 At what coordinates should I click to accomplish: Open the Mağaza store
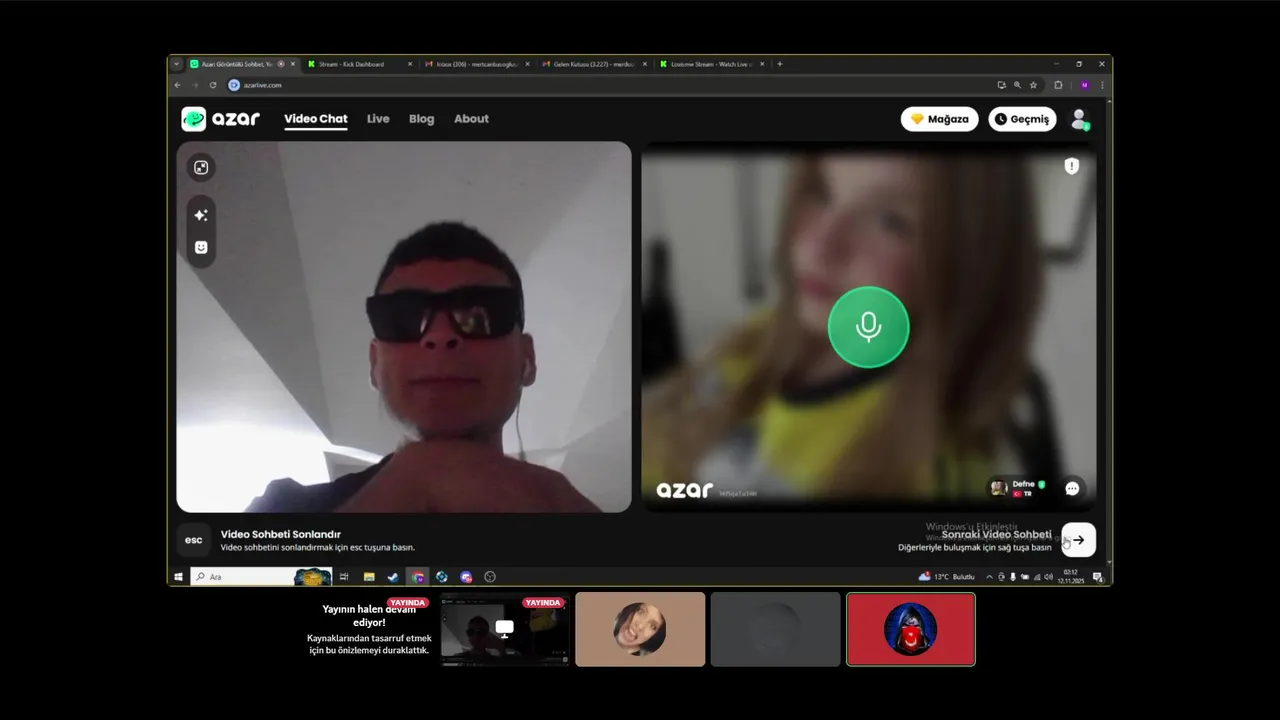[940, 119]
